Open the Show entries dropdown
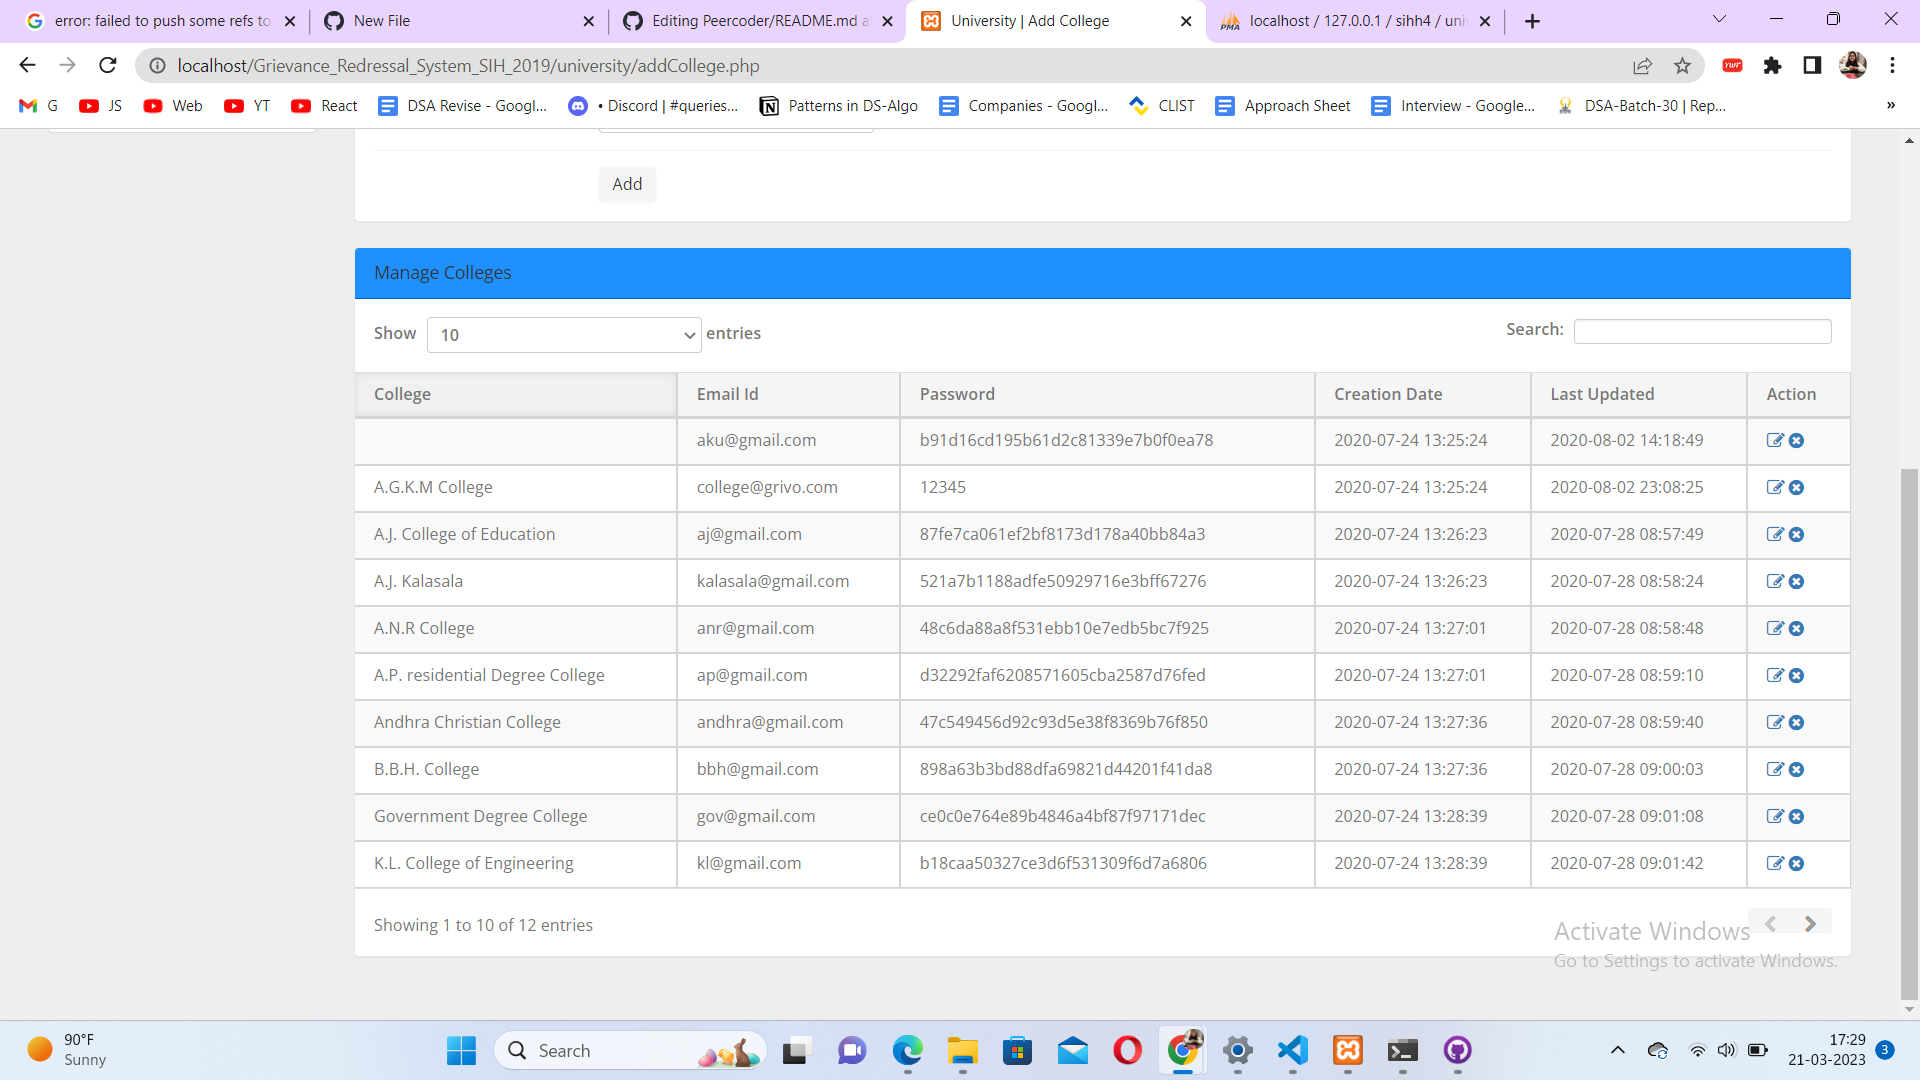The image size is (1920, 1080). [x=564, y=335]
